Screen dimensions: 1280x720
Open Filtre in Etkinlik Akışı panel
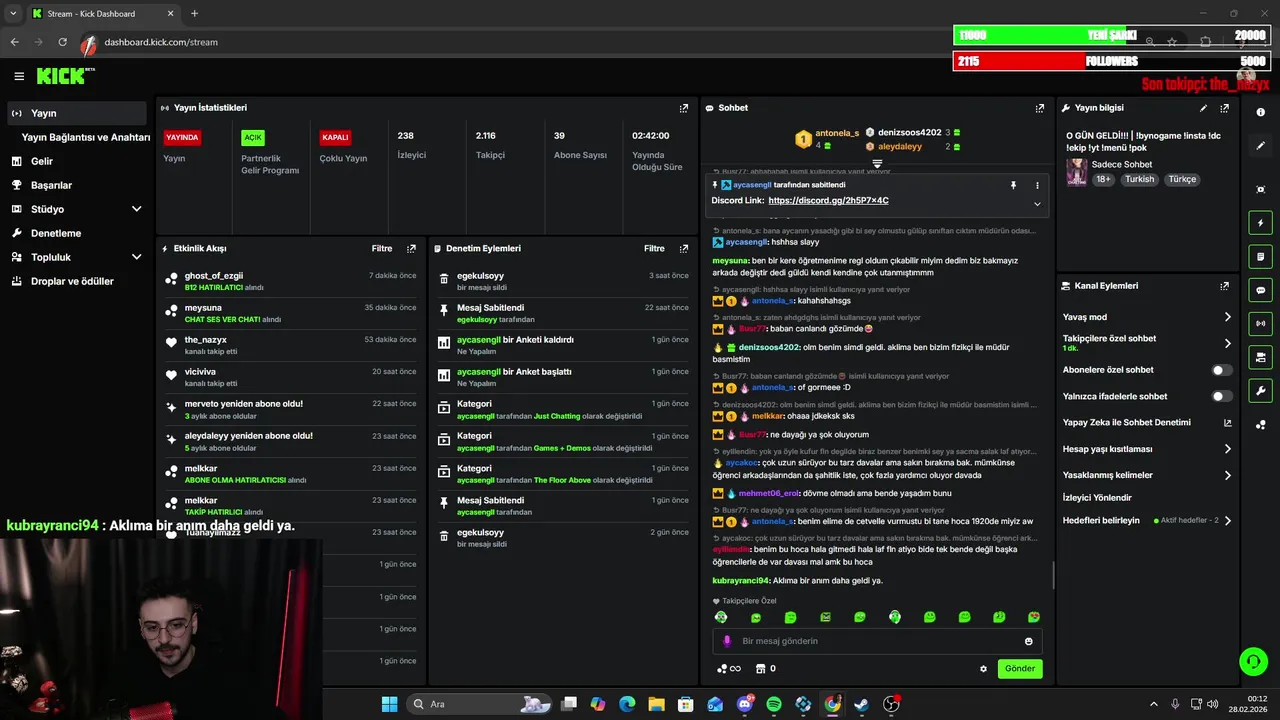click(x=382, y=248)
